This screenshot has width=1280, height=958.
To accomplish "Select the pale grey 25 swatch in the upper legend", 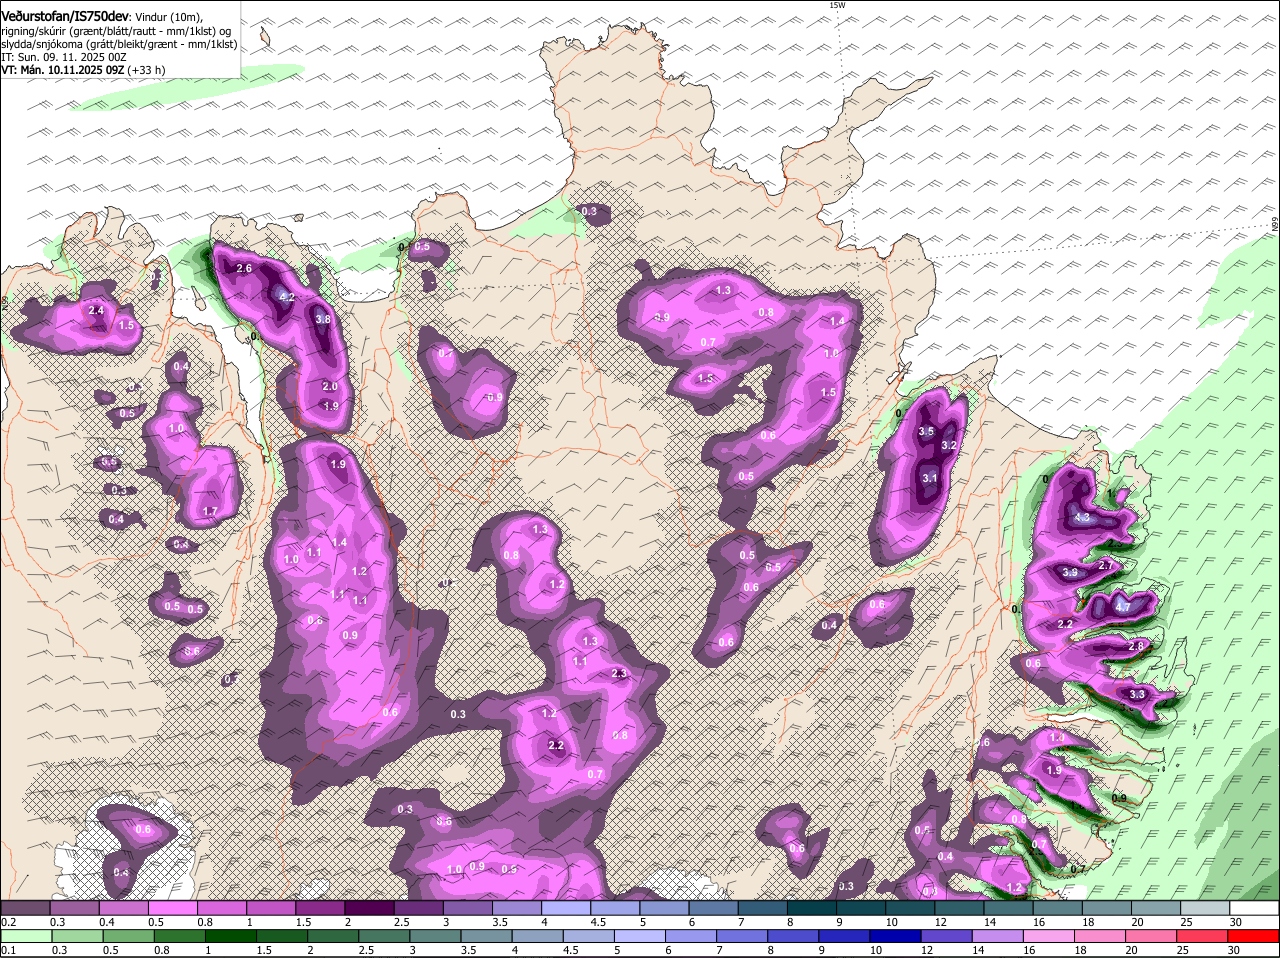I will coord(1205,907).
